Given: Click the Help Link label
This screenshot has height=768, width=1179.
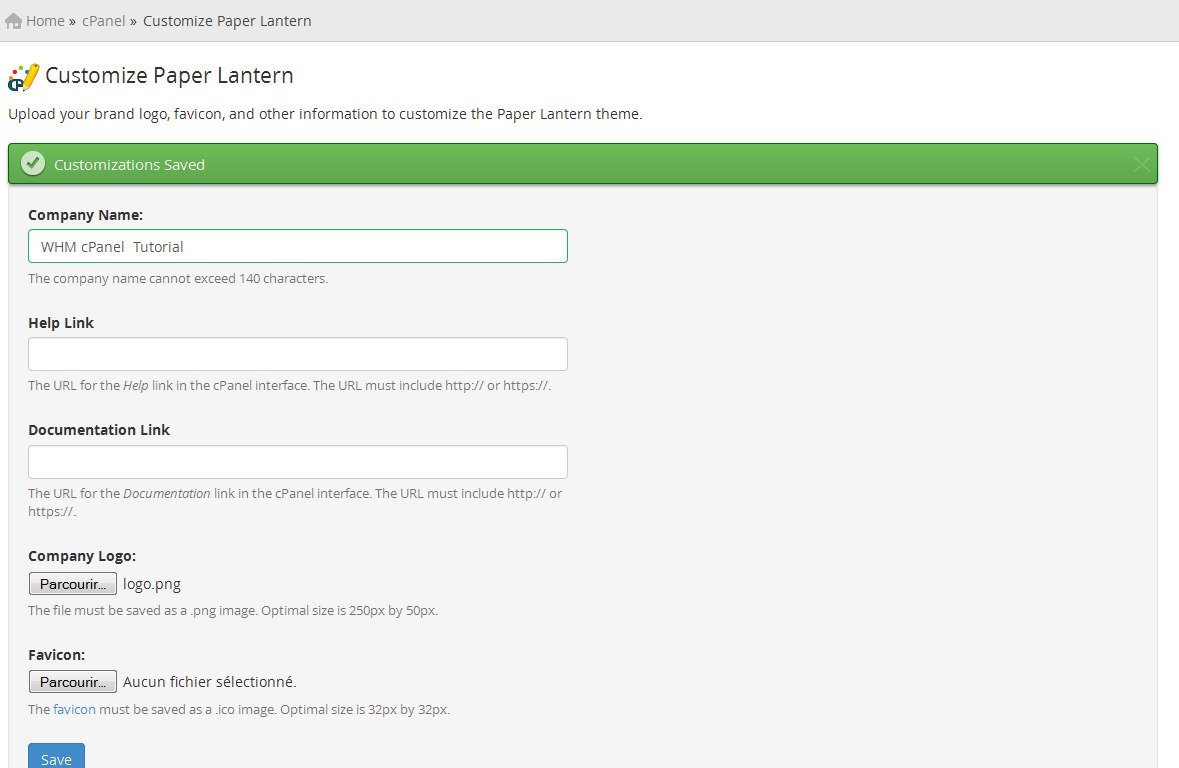Looking at the screenshot, I should 61,323.
